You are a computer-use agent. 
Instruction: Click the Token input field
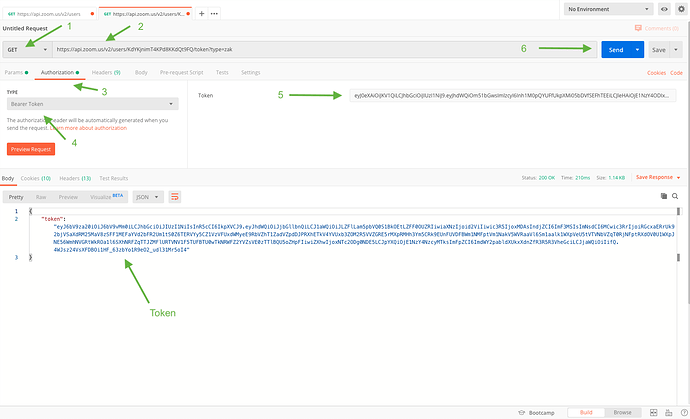(x=513, y=96)
